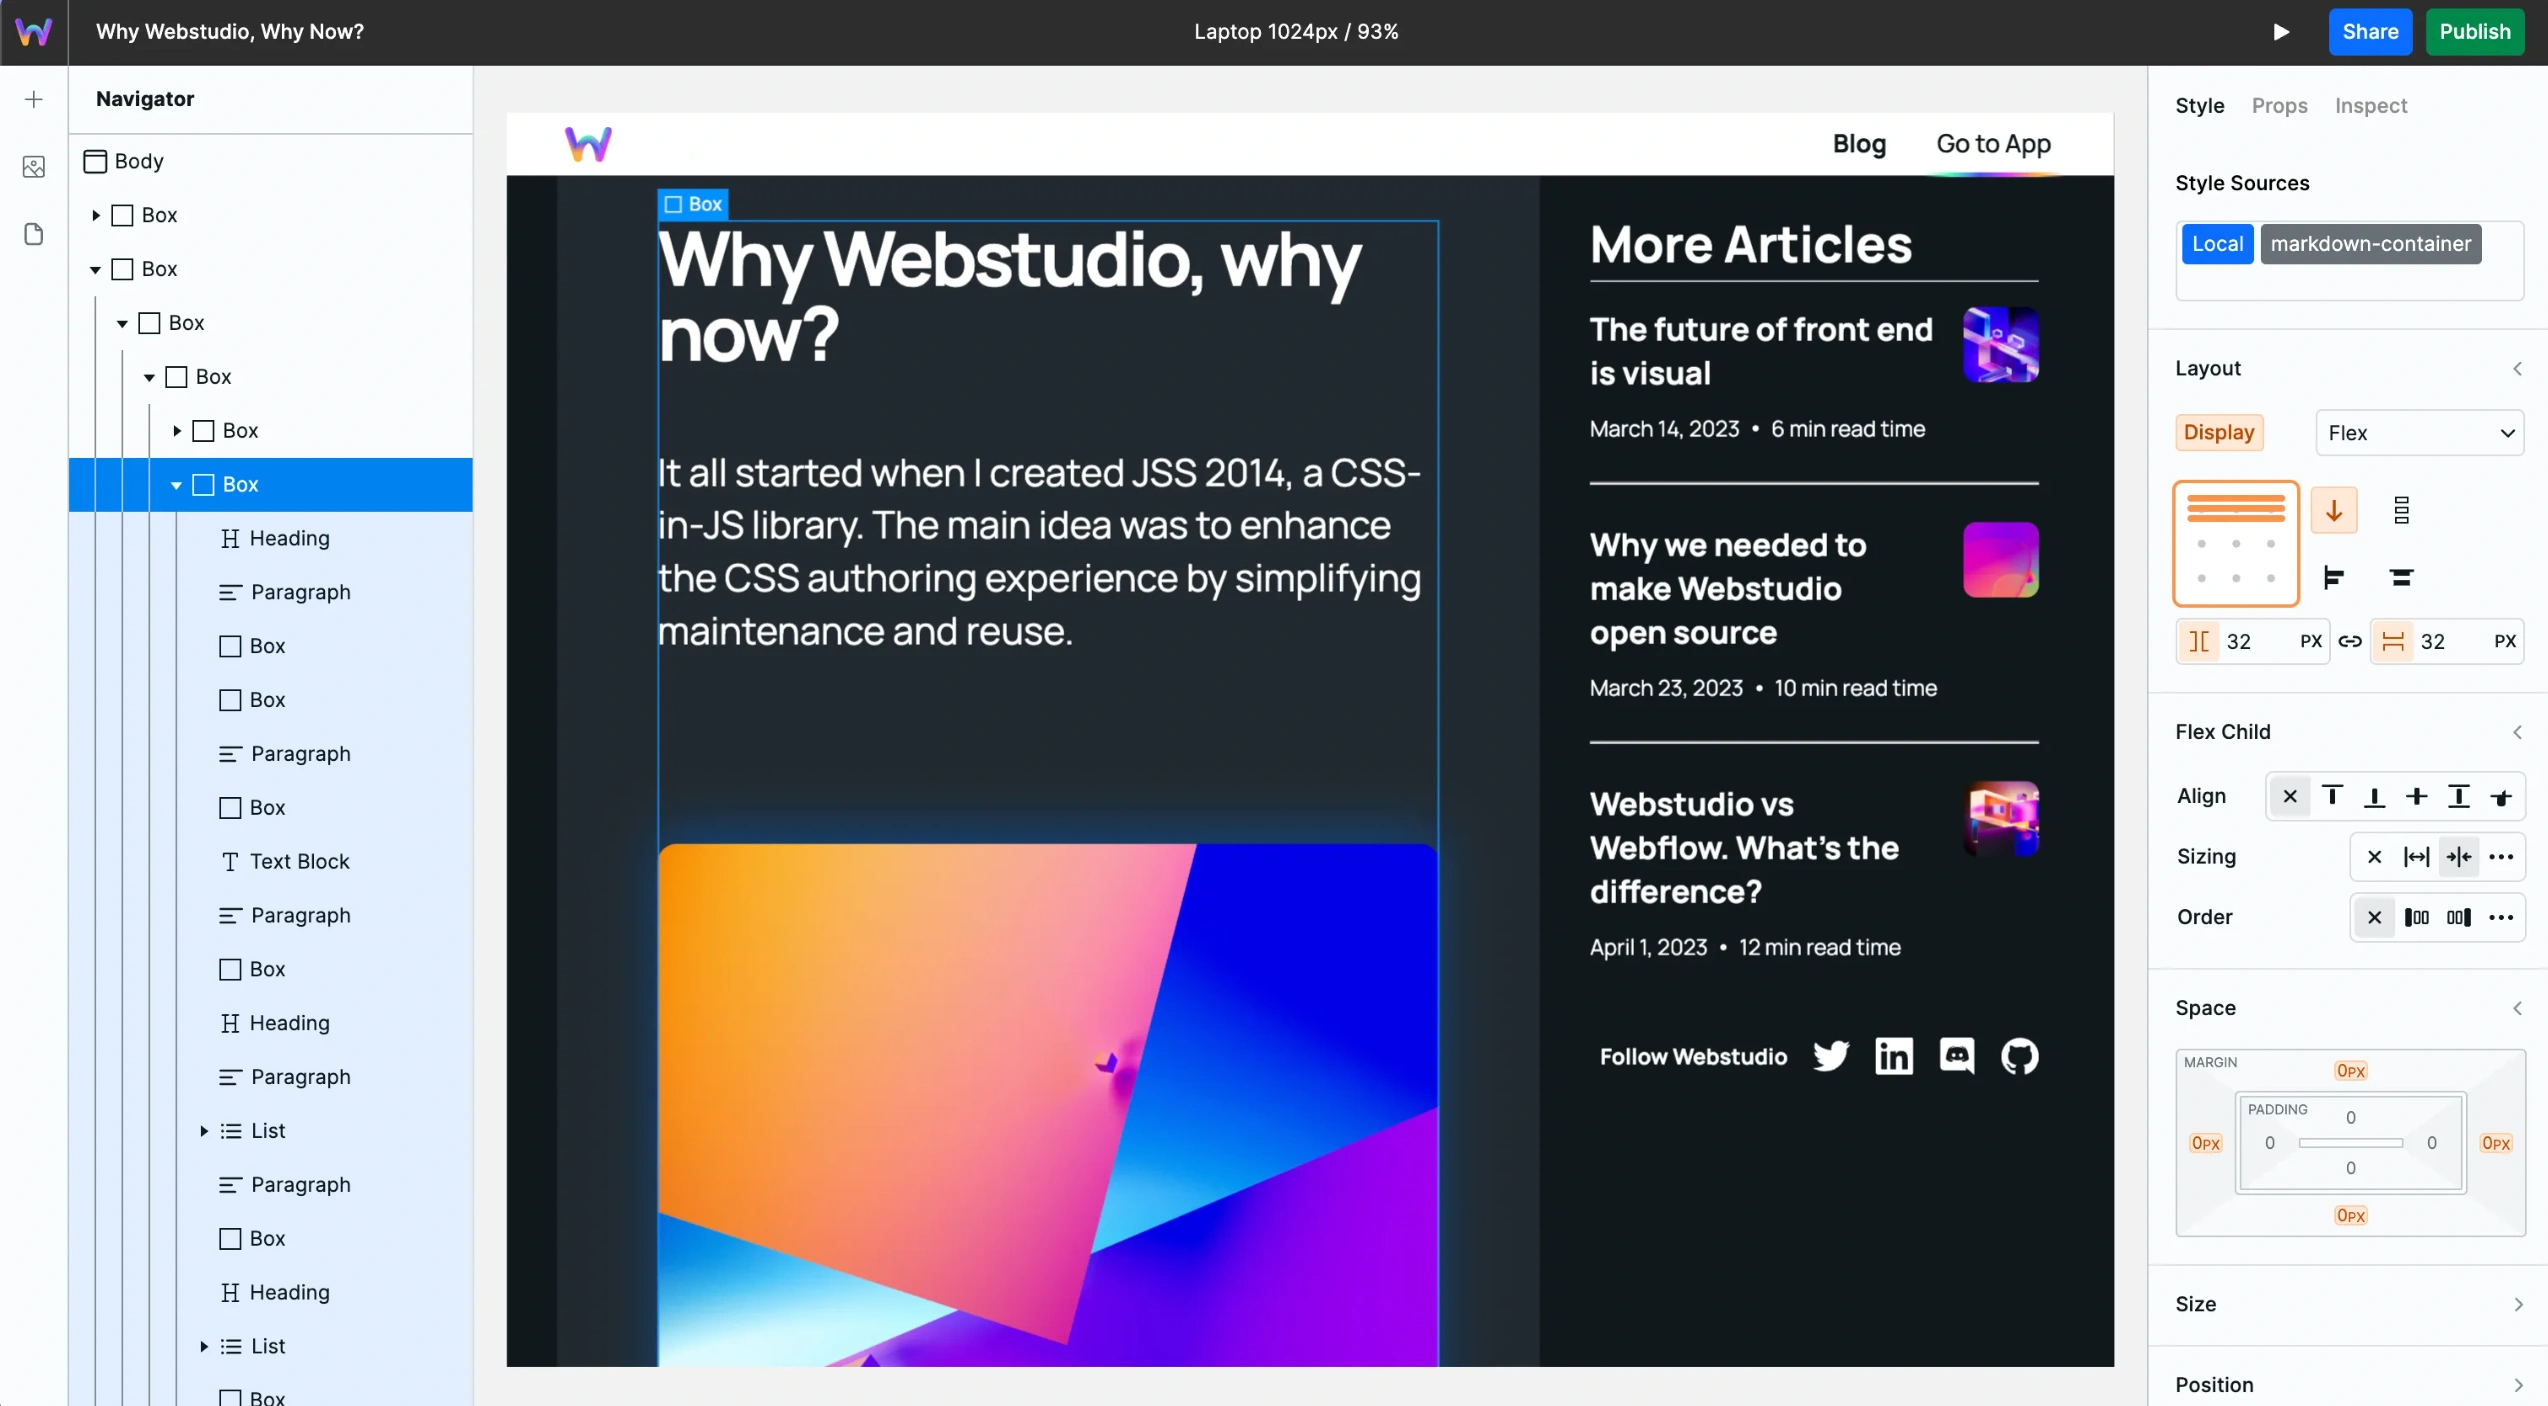The image size is (2548, 1406).
Task: Collapse the Layout section
Action: coord(2517,369)
